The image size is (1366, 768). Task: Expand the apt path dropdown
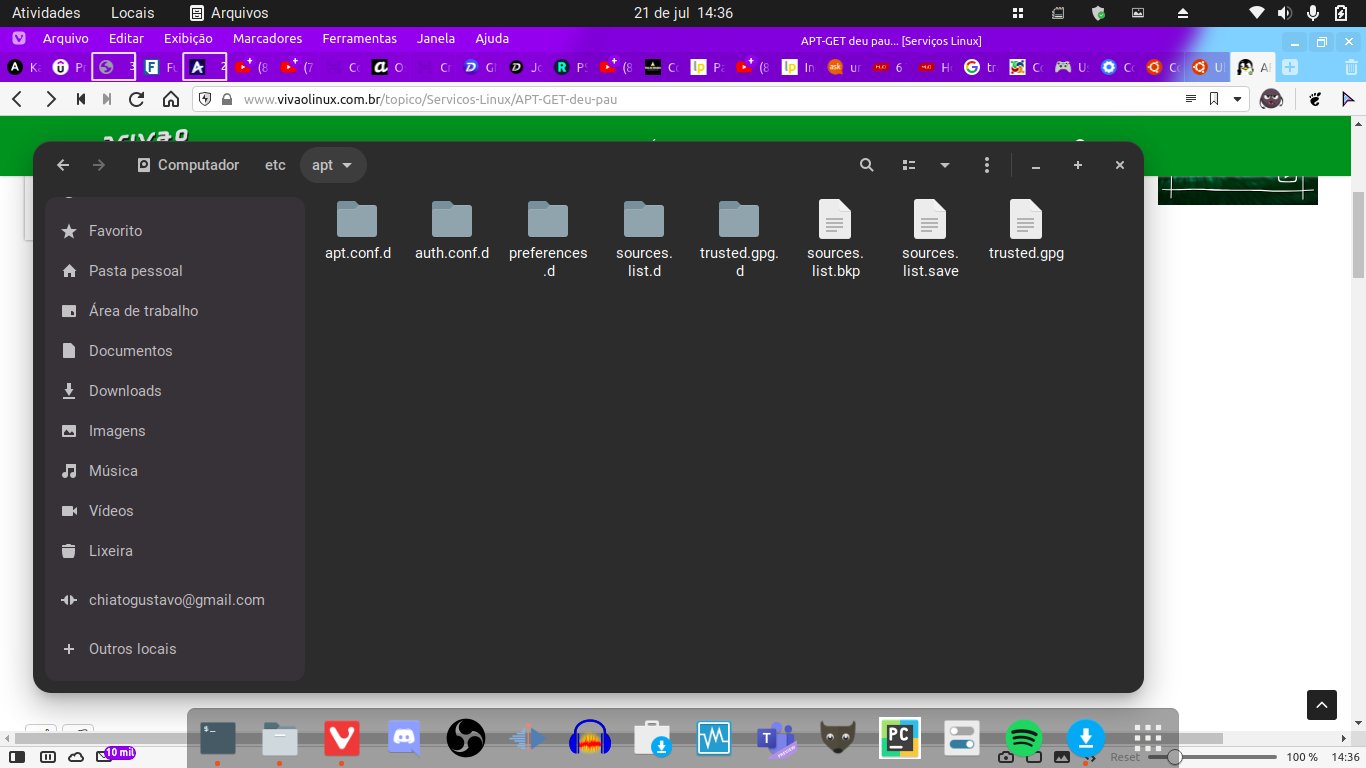tap(347, 165)
